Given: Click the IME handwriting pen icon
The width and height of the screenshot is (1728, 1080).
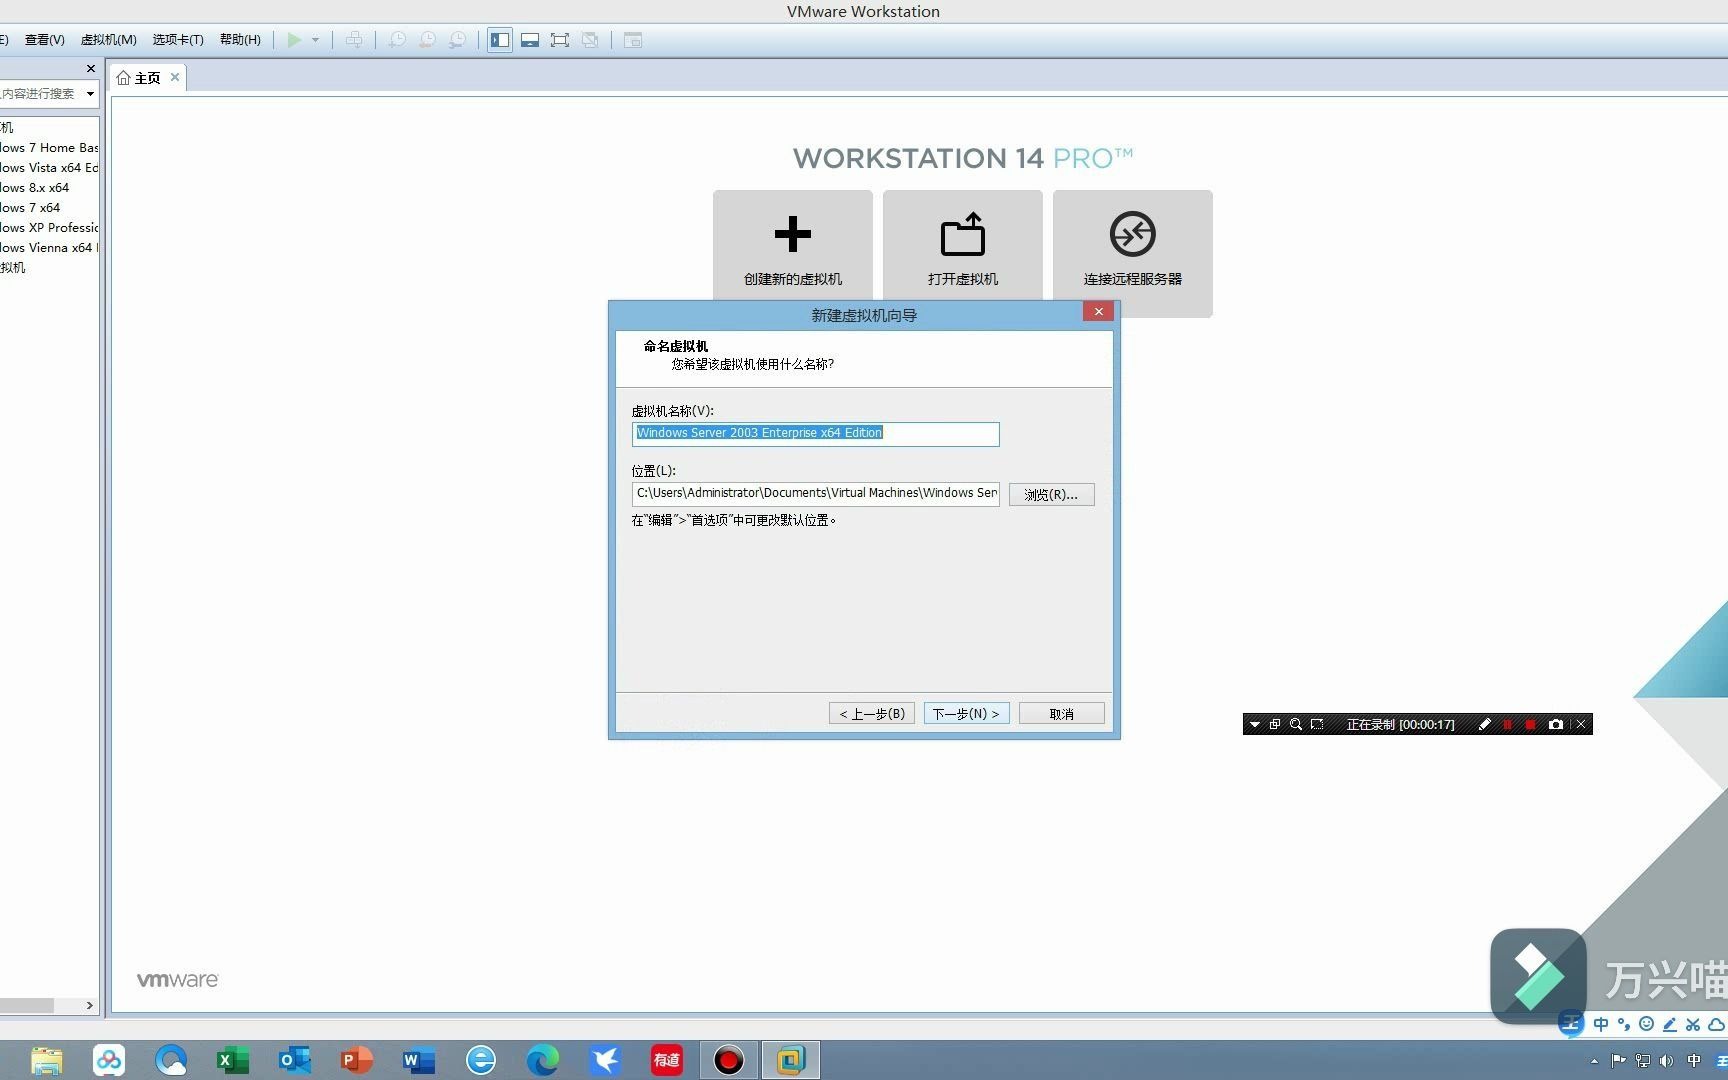Looking at the screenshot, I should pos(1669,1024).
